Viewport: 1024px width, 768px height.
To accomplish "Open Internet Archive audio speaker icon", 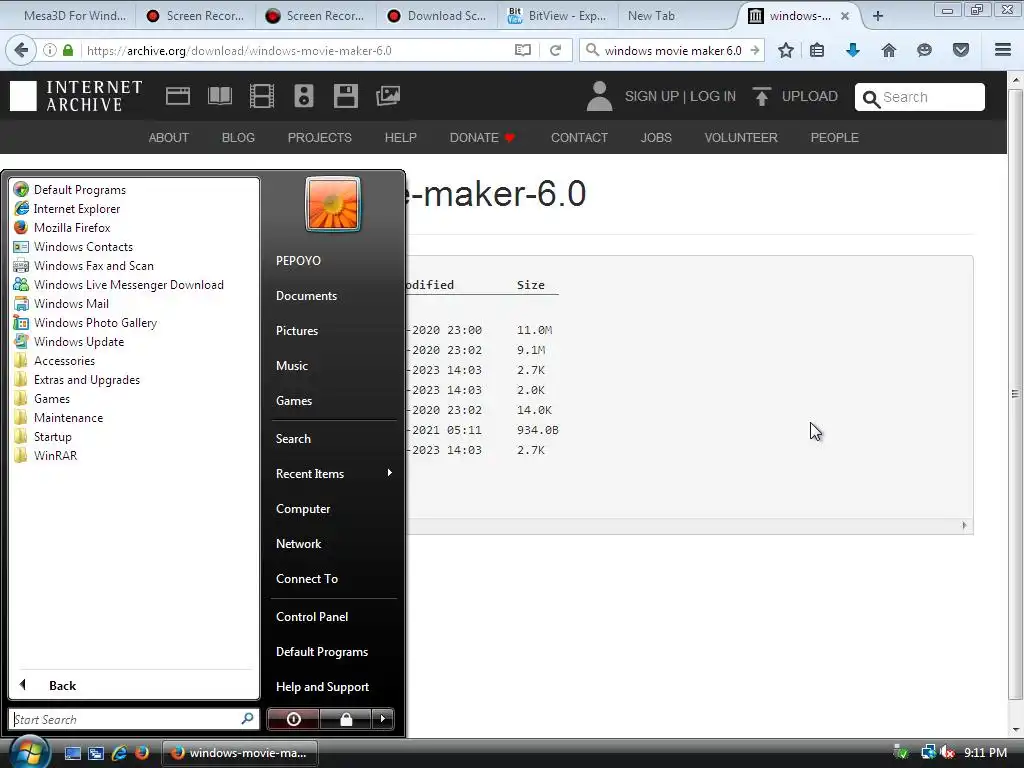I will pyautogui.click(x=304, y=96).
